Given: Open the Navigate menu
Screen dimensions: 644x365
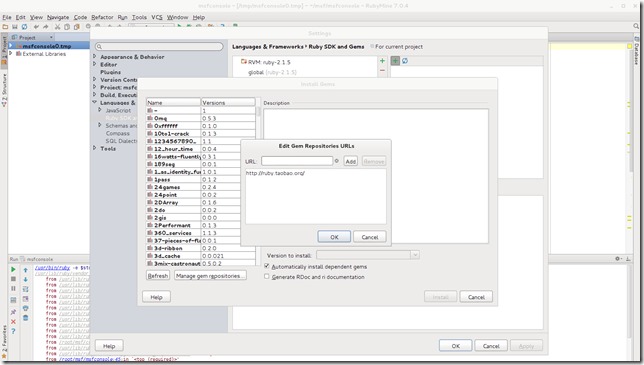Looking at the screenshot, I should 58,17.
